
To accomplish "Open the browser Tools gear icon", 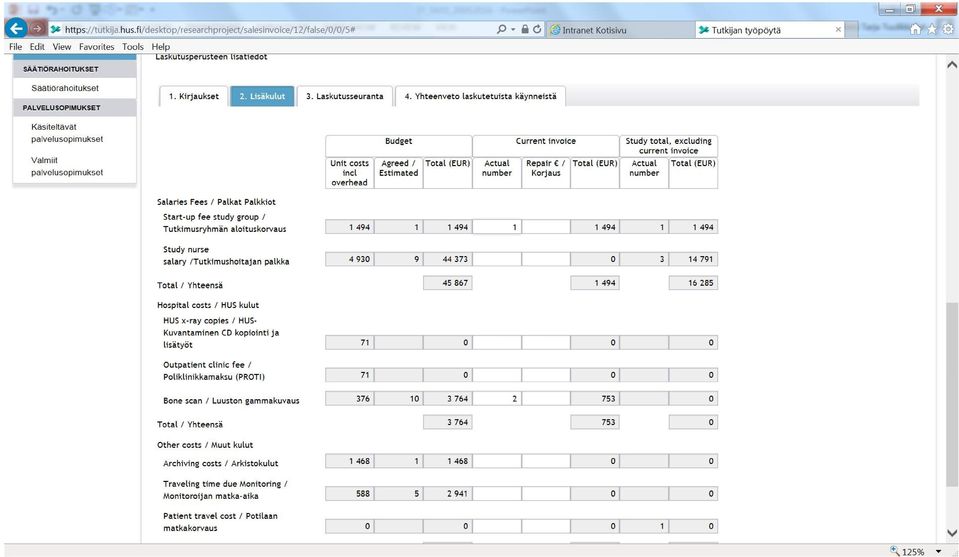I will 948,29.
